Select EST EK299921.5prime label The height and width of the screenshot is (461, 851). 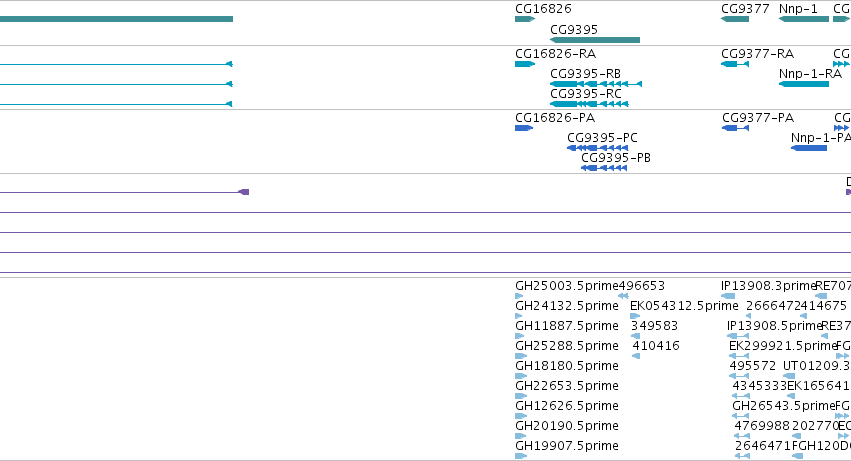783,346
